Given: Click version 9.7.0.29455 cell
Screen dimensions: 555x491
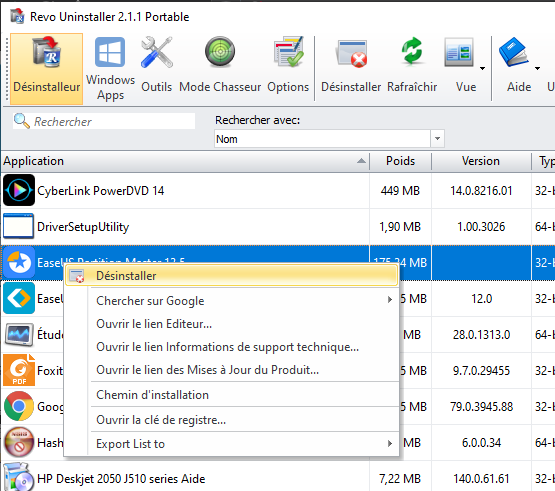Looking at the screenshot, I should click(x=481, y=371).
